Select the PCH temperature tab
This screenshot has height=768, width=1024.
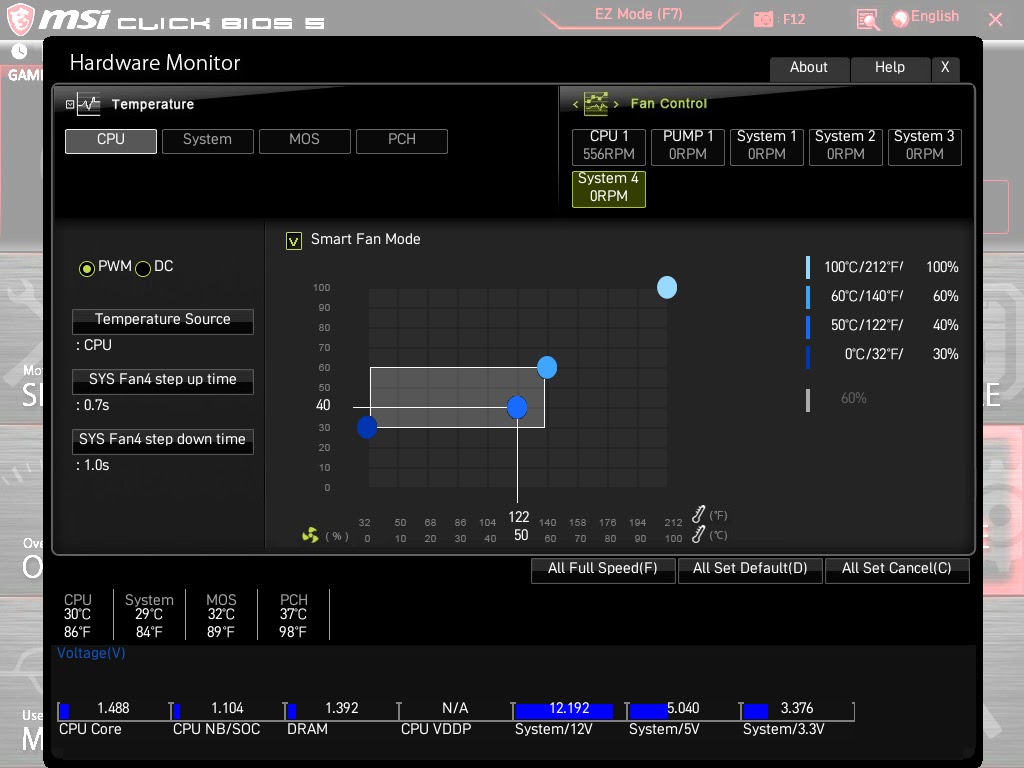click(x=402, y=140)
